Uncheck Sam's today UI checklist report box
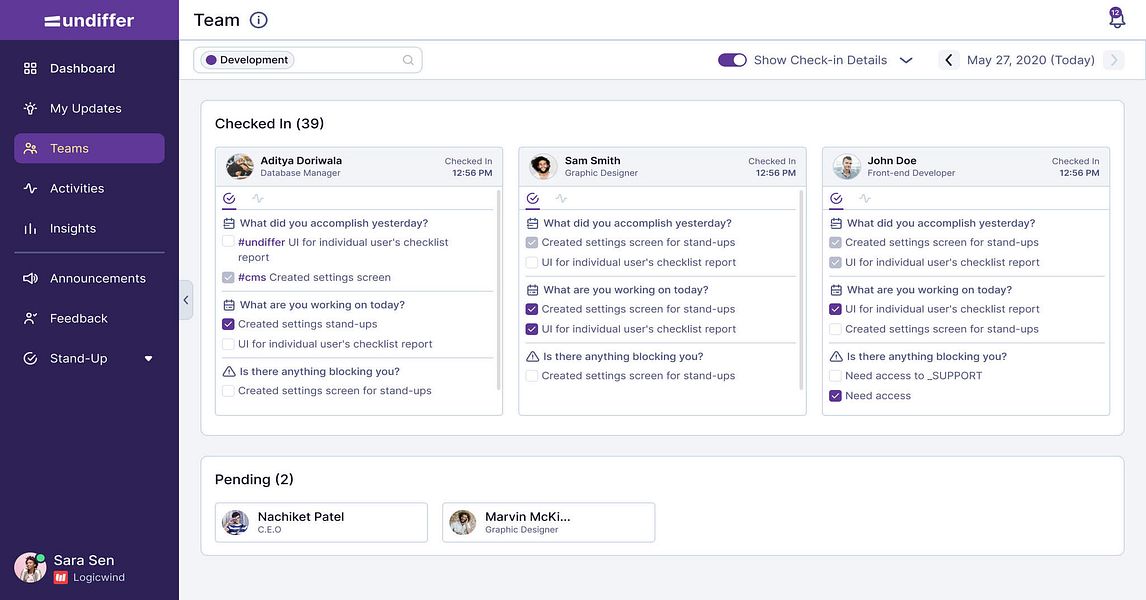Viewport: 1146px width, 600px height. tap(531, 329)
